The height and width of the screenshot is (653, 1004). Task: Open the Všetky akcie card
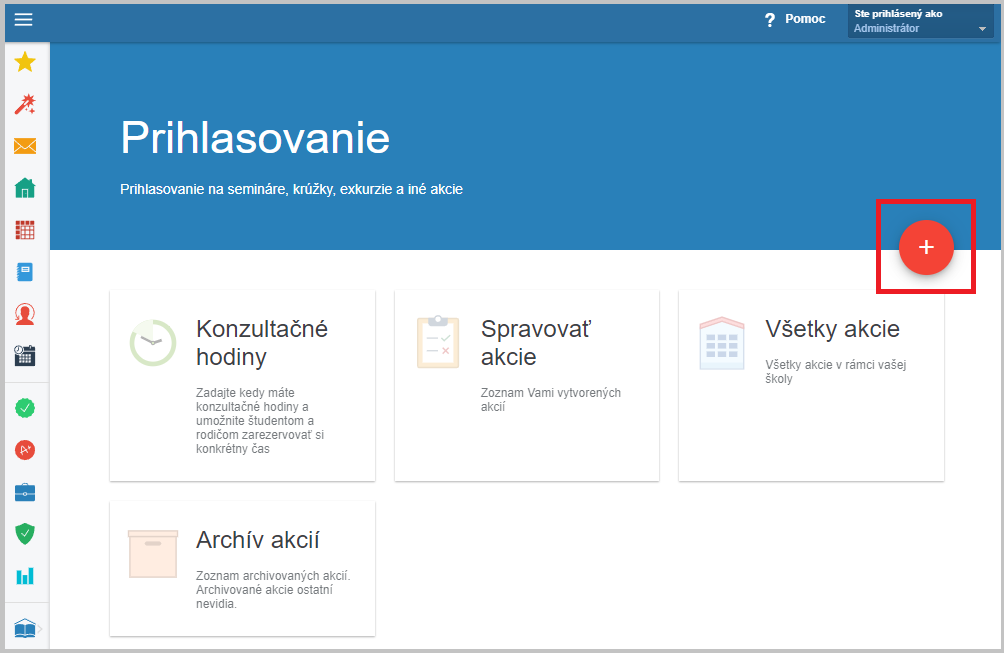pos(811,385)
